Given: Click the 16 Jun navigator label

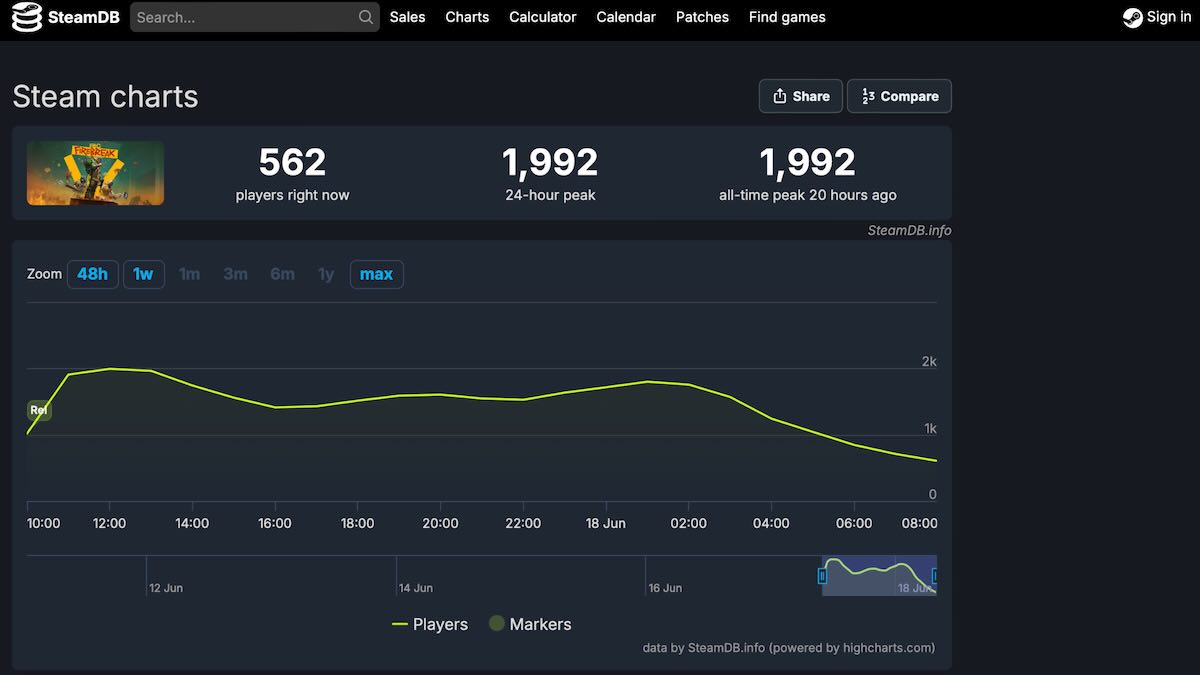Looking at the screenshot, I should click(665, 588).
